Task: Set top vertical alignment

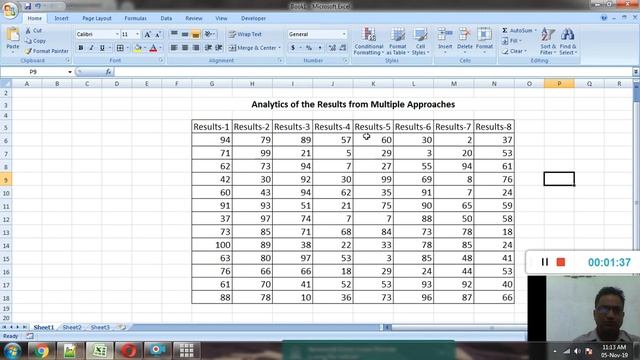Action: (x=174, y=34)
